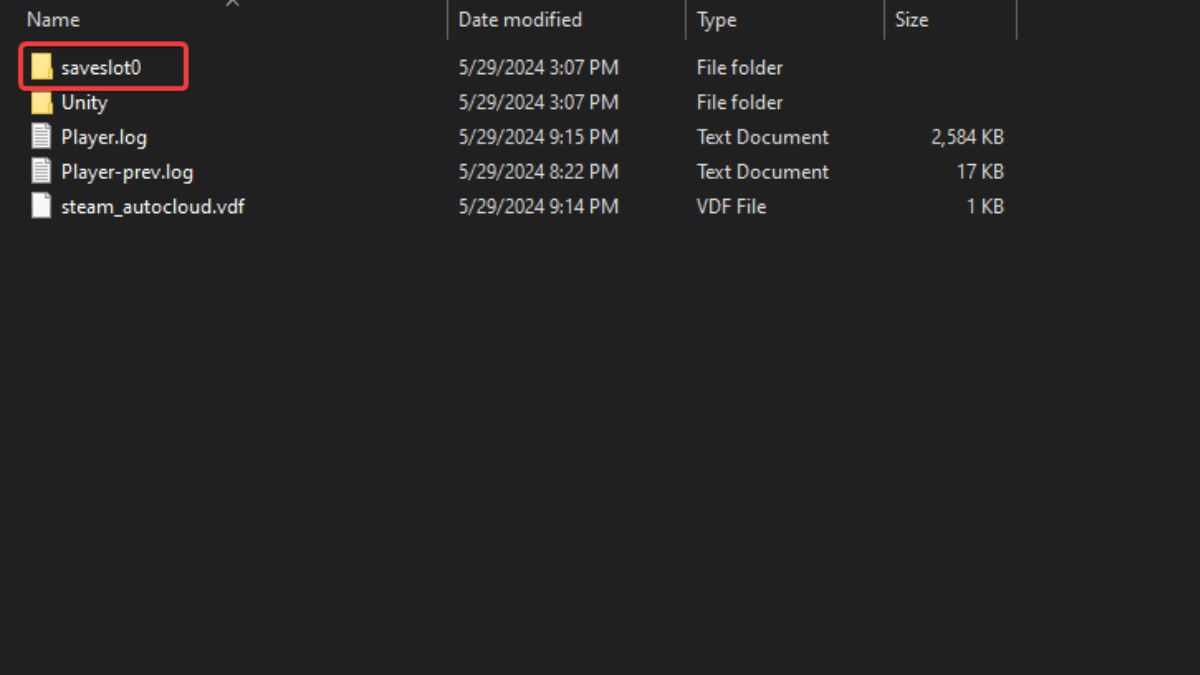Viewport: 1200px width, 675px height.
Task: Click the sort direction chevron above Name
Action: coord(233,4)
